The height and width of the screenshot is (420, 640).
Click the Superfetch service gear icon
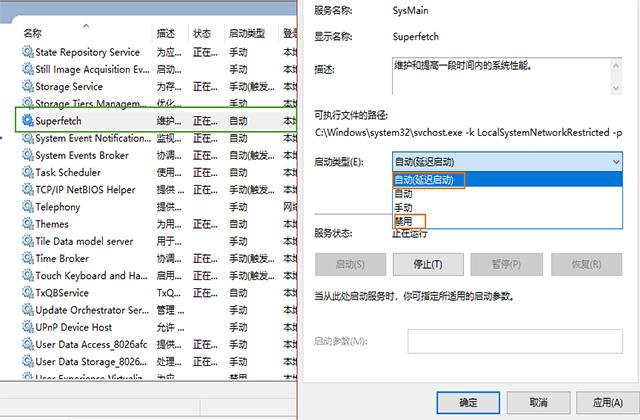pos(28,120)
